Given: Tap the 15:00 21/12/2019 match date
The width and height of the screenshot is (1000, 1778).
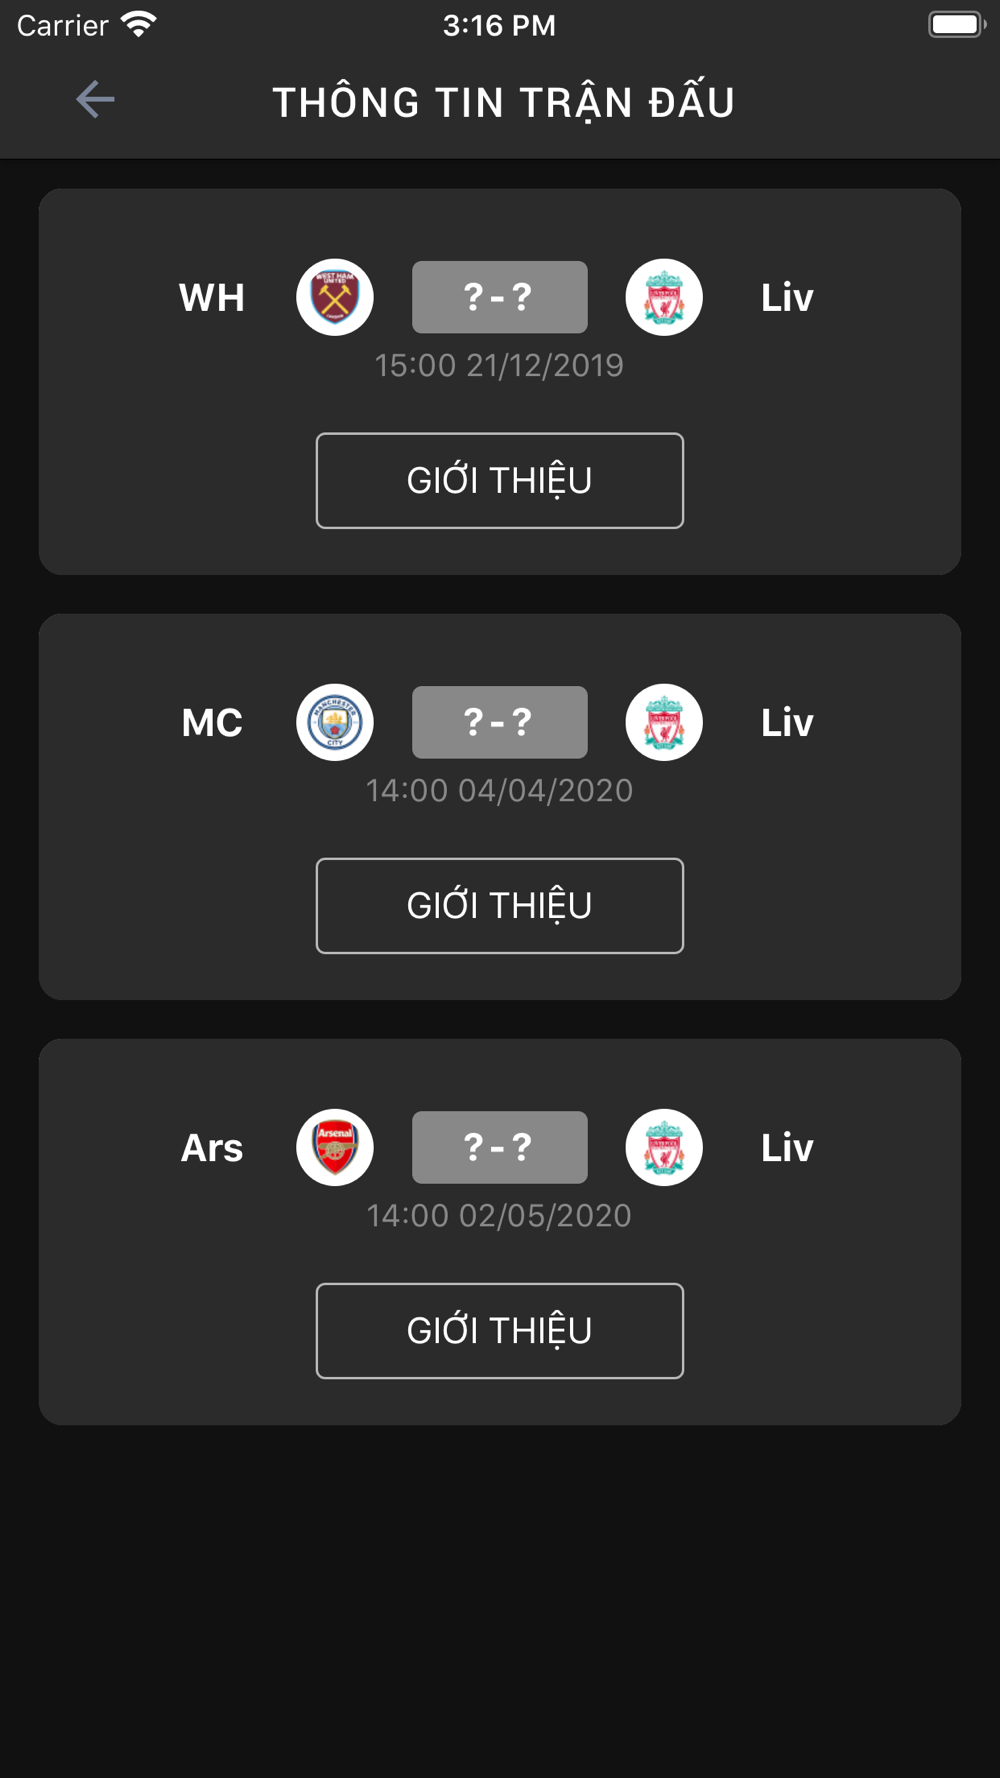Looking at the screenshot, I should coord(499,365).
